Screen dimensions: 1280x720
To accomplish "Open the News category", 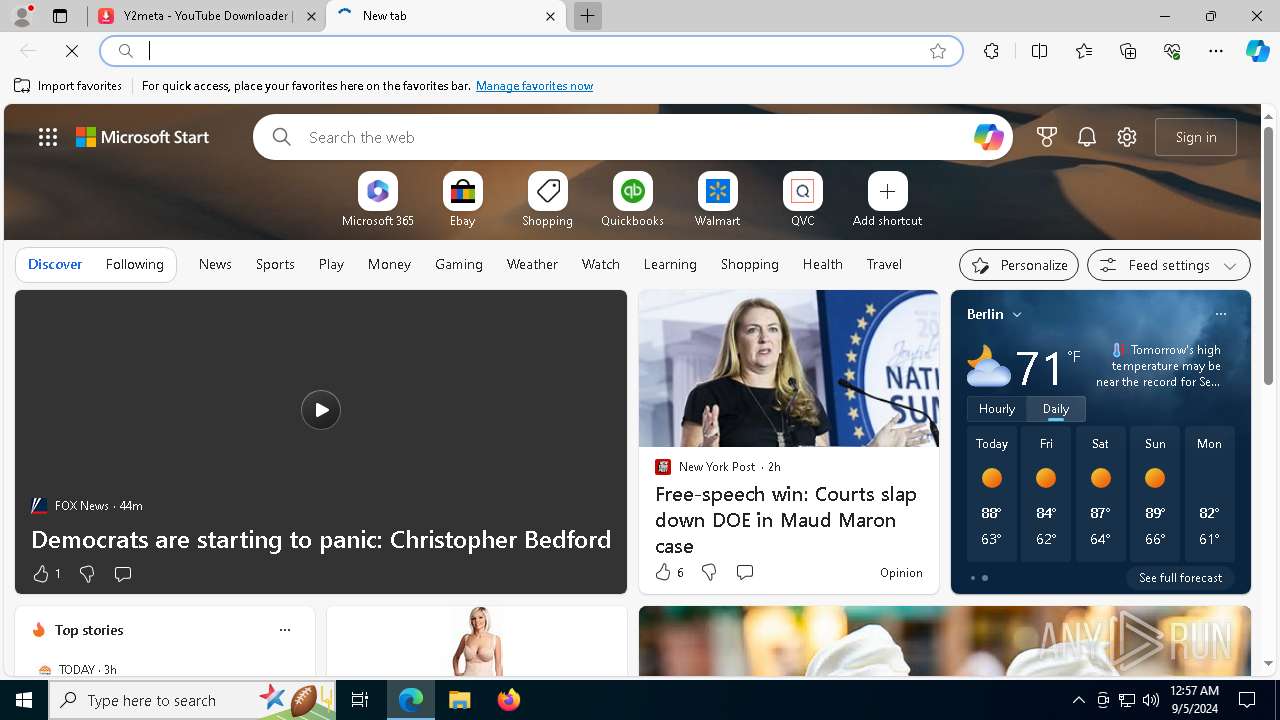I will point(215,264).
